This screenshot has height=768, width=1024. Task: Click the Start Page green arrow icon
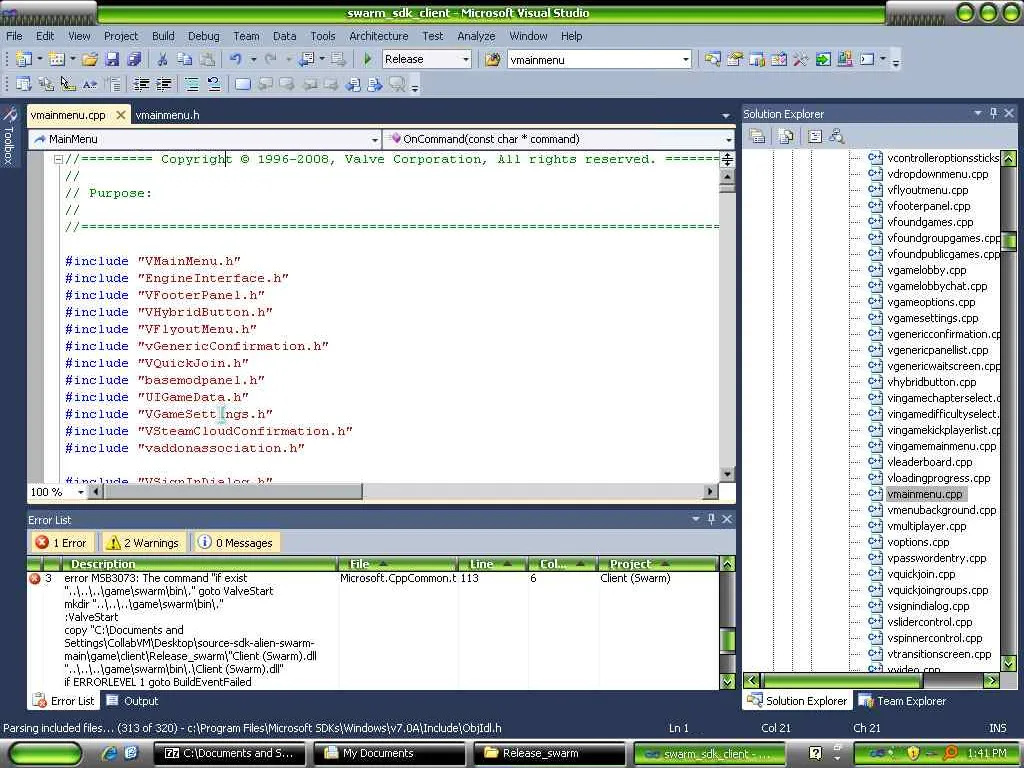coord(823,59)
